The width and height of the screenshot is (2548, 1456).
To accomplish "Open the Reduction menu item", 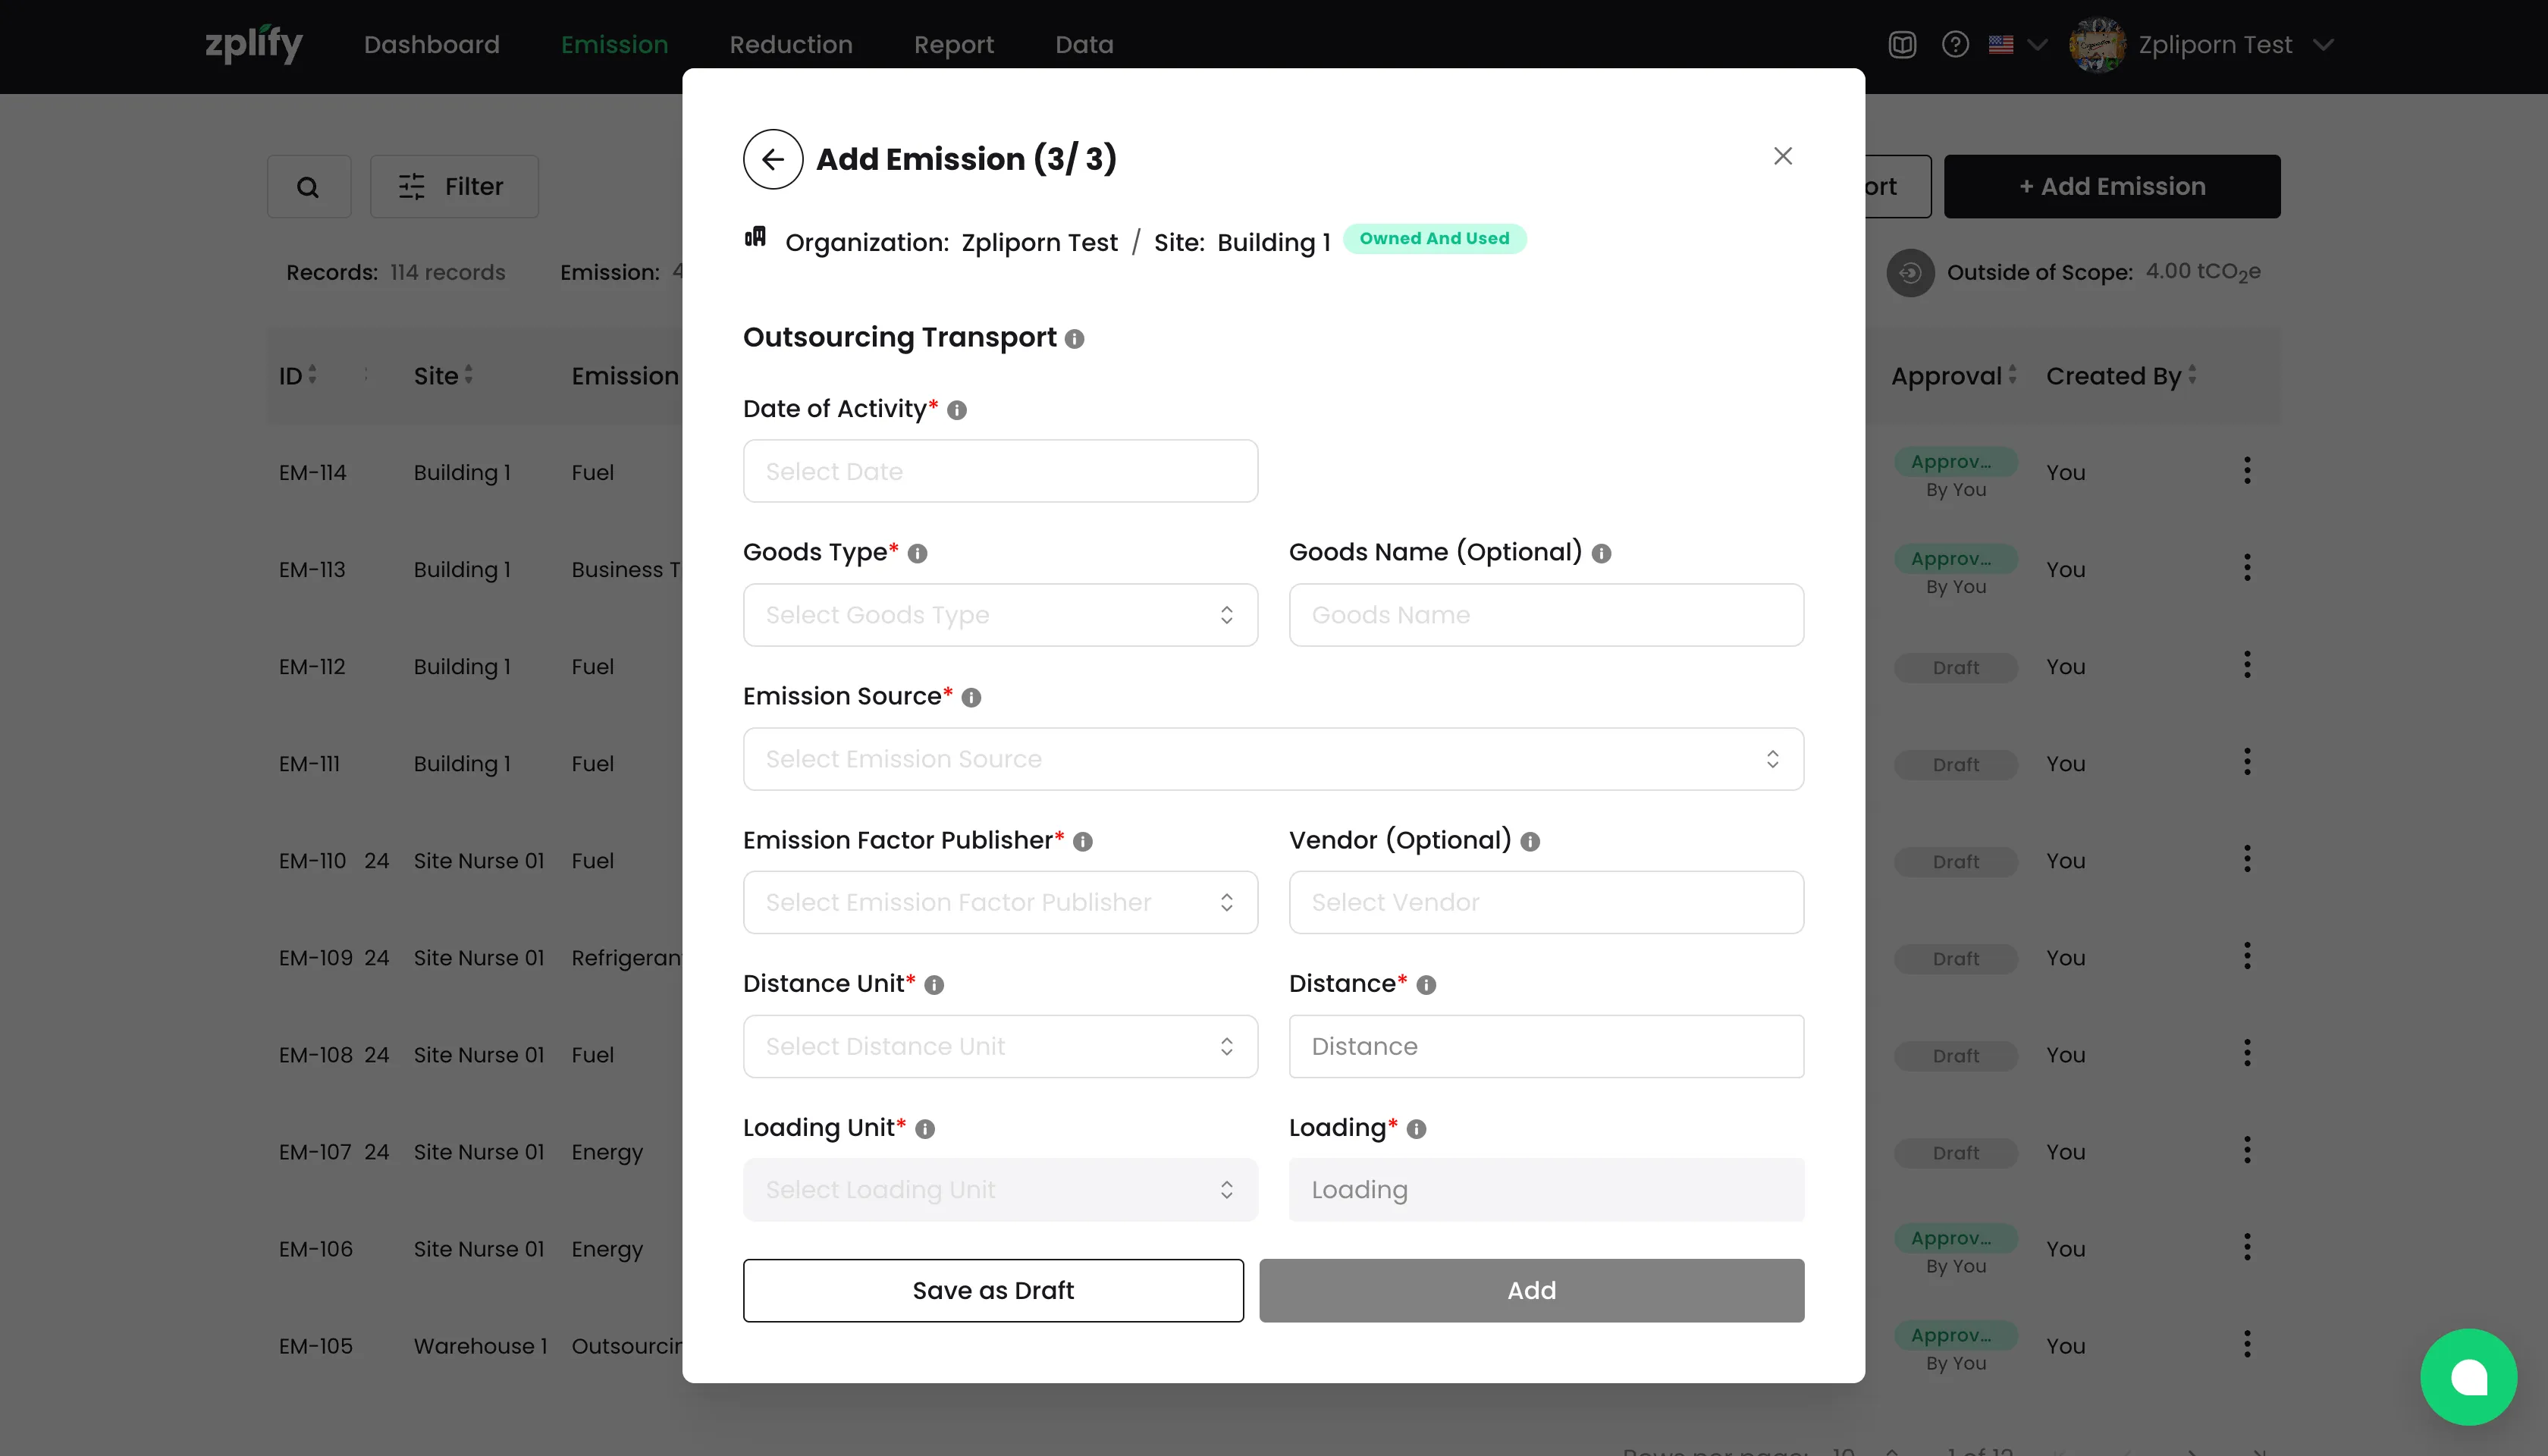I will [791, 45].
